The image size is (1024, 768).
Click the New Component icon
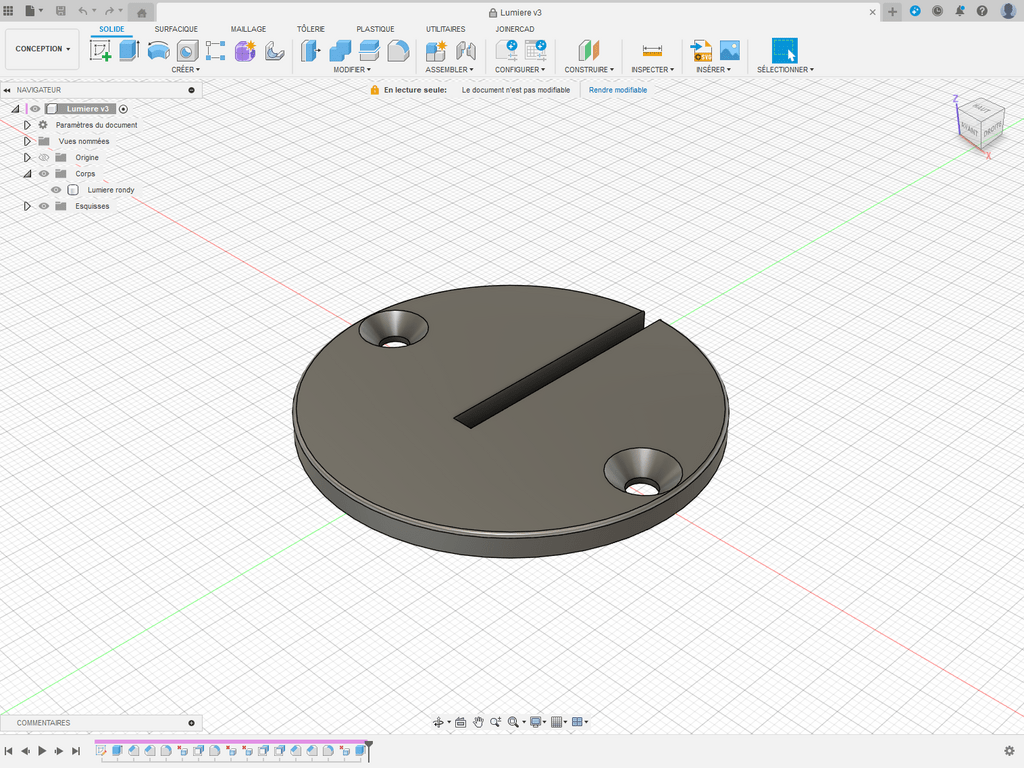[436, 50]
